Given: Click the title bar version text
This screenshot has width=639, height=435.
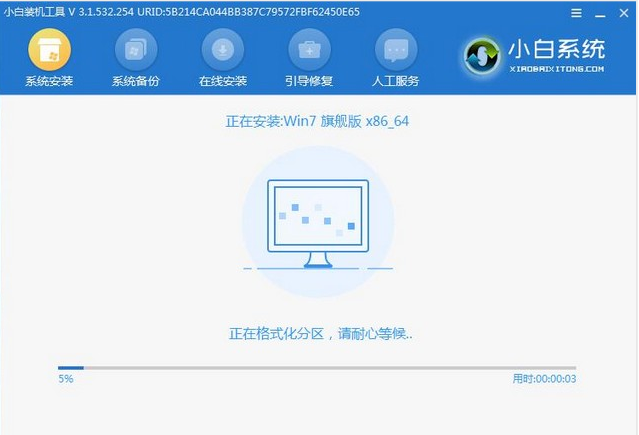Looking at the screenshot, I should (182, 12).
